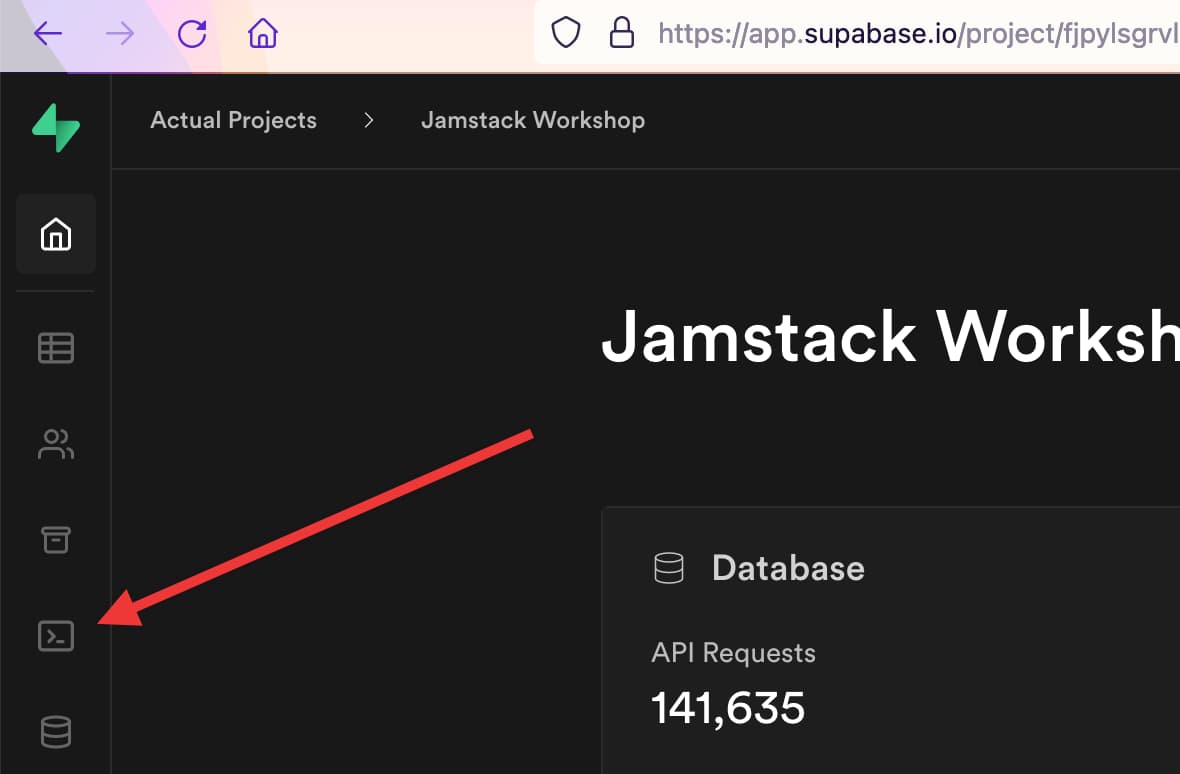The image size is (1180, 774).
Task: Open the browser home page icon
Action: (263, 33)
